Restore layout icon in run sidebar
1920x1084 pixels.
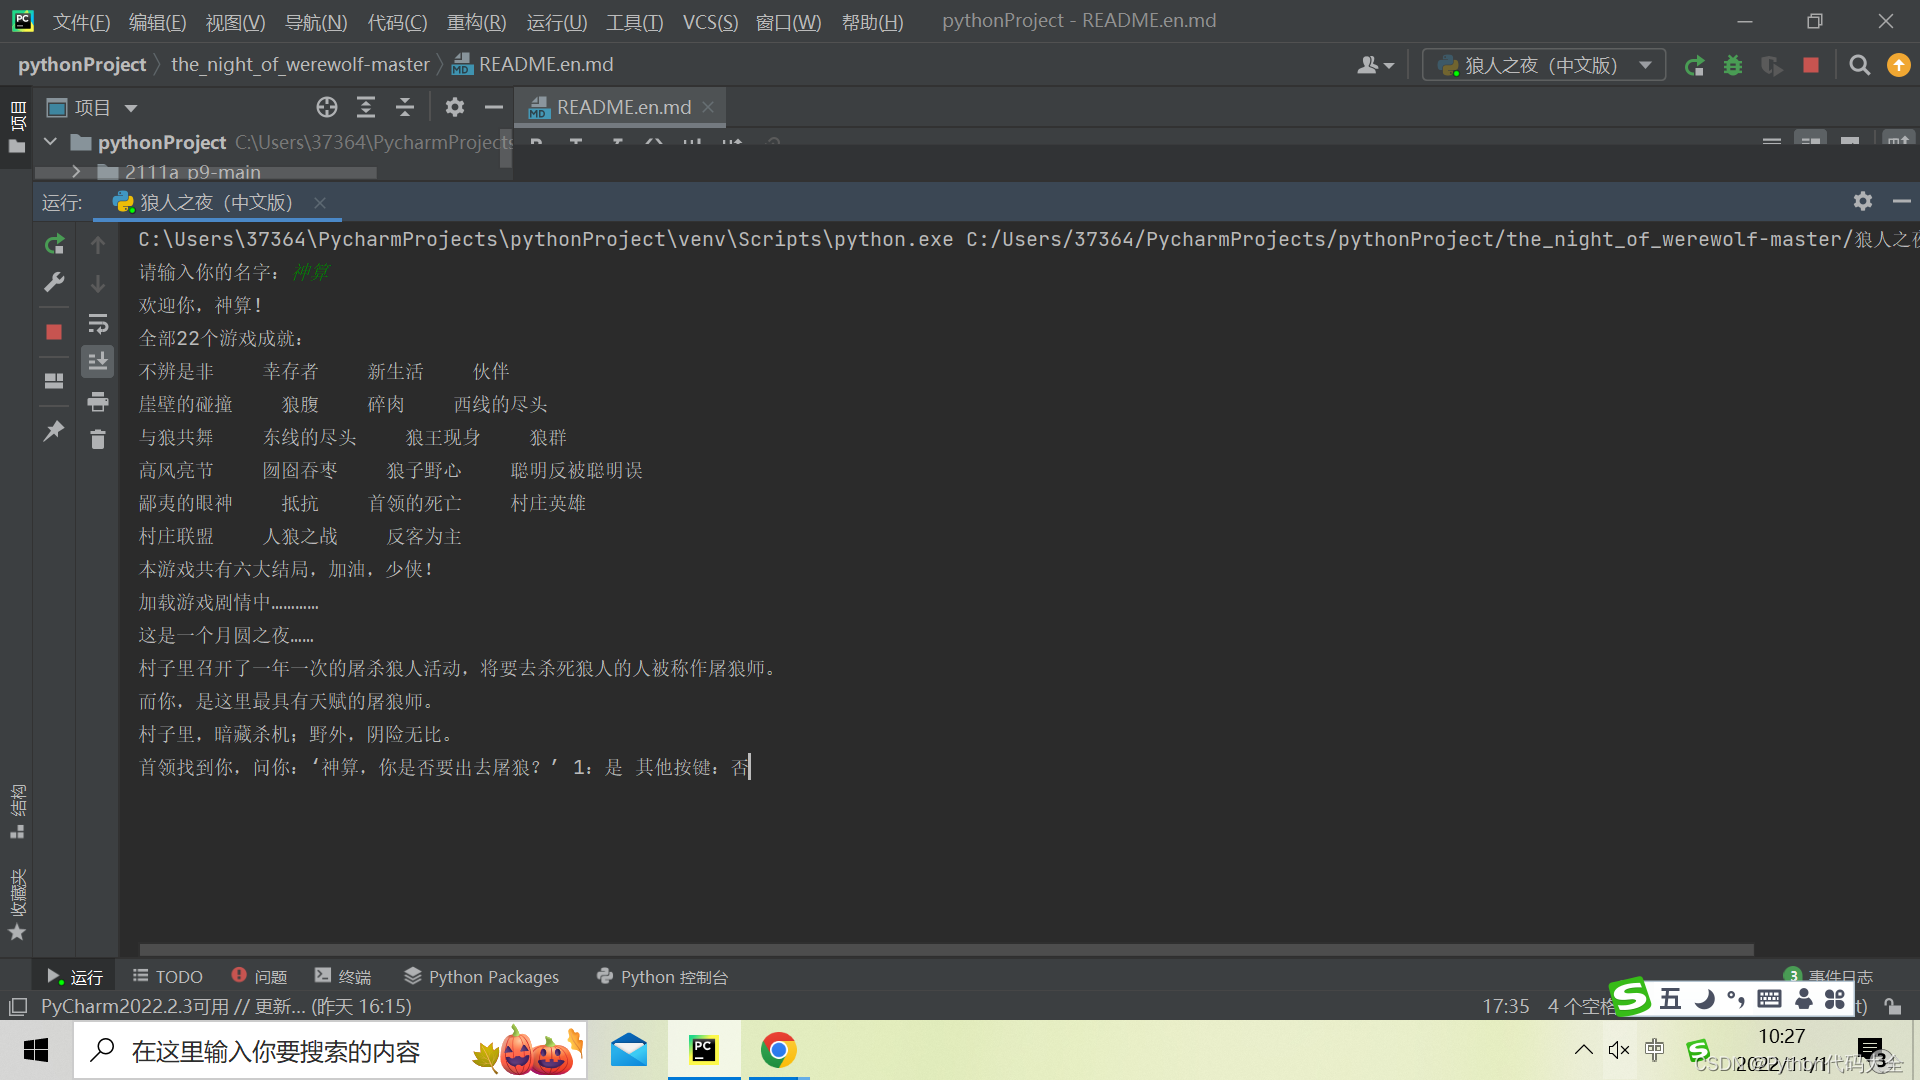pyautogui.click(x=55, y=381)
